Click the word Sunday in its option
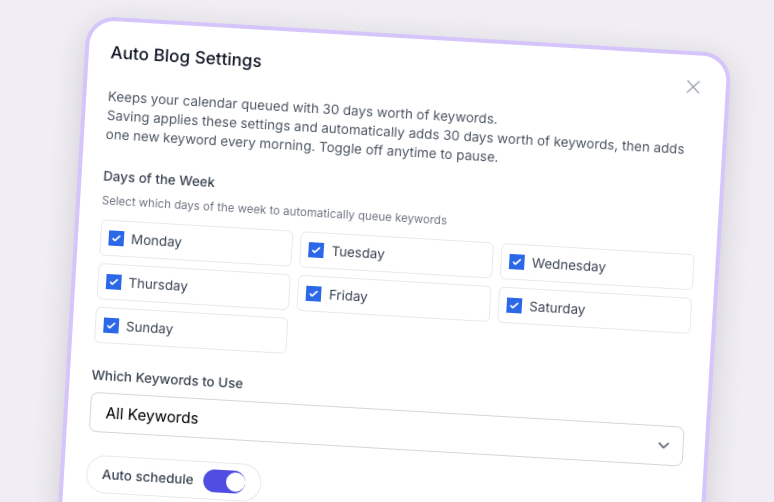Screen dimensions: 774x502 coord(149,328)
